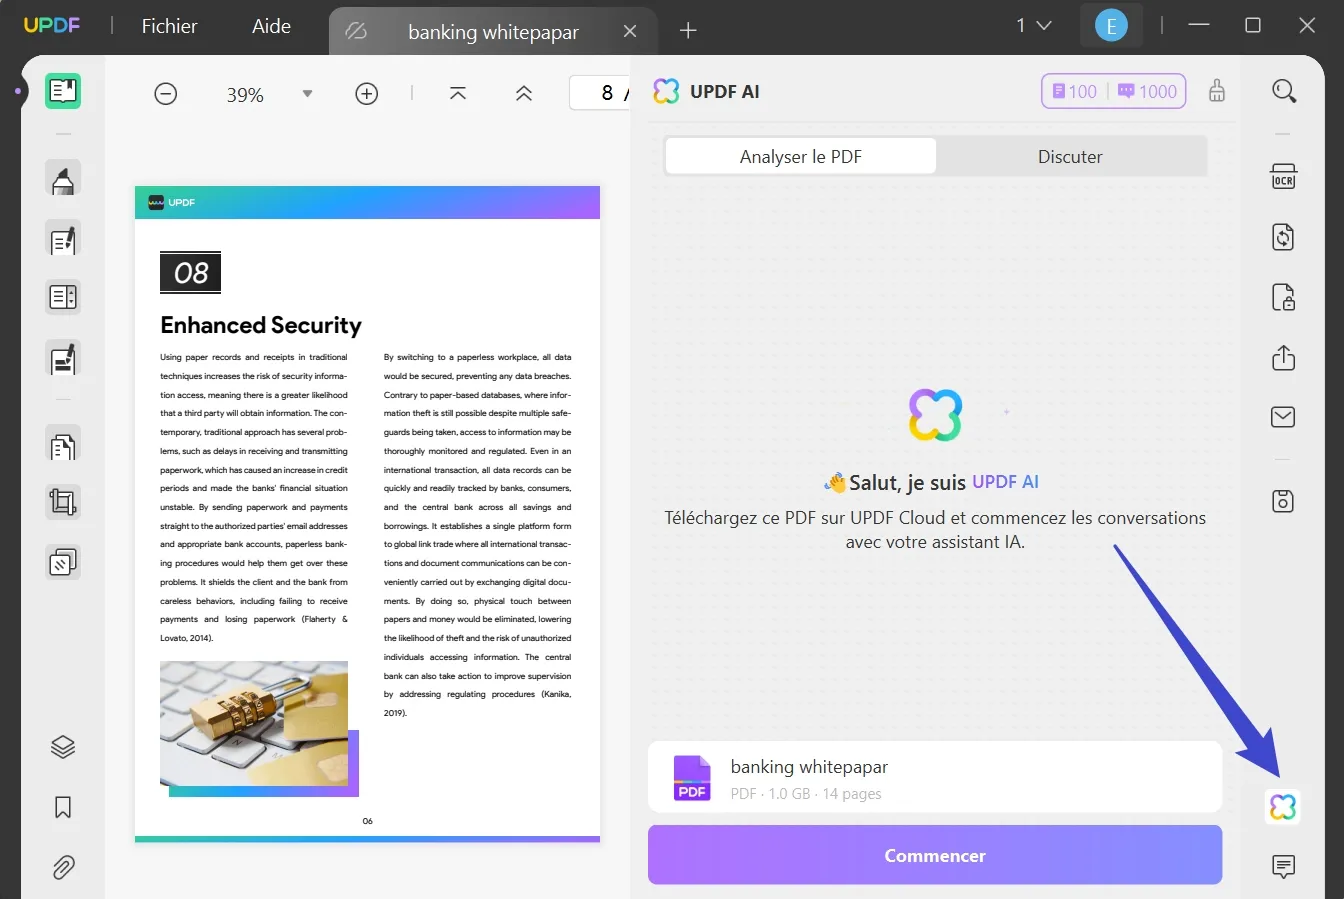Open the Reader mode icon in left sidebar

(63, 91)
